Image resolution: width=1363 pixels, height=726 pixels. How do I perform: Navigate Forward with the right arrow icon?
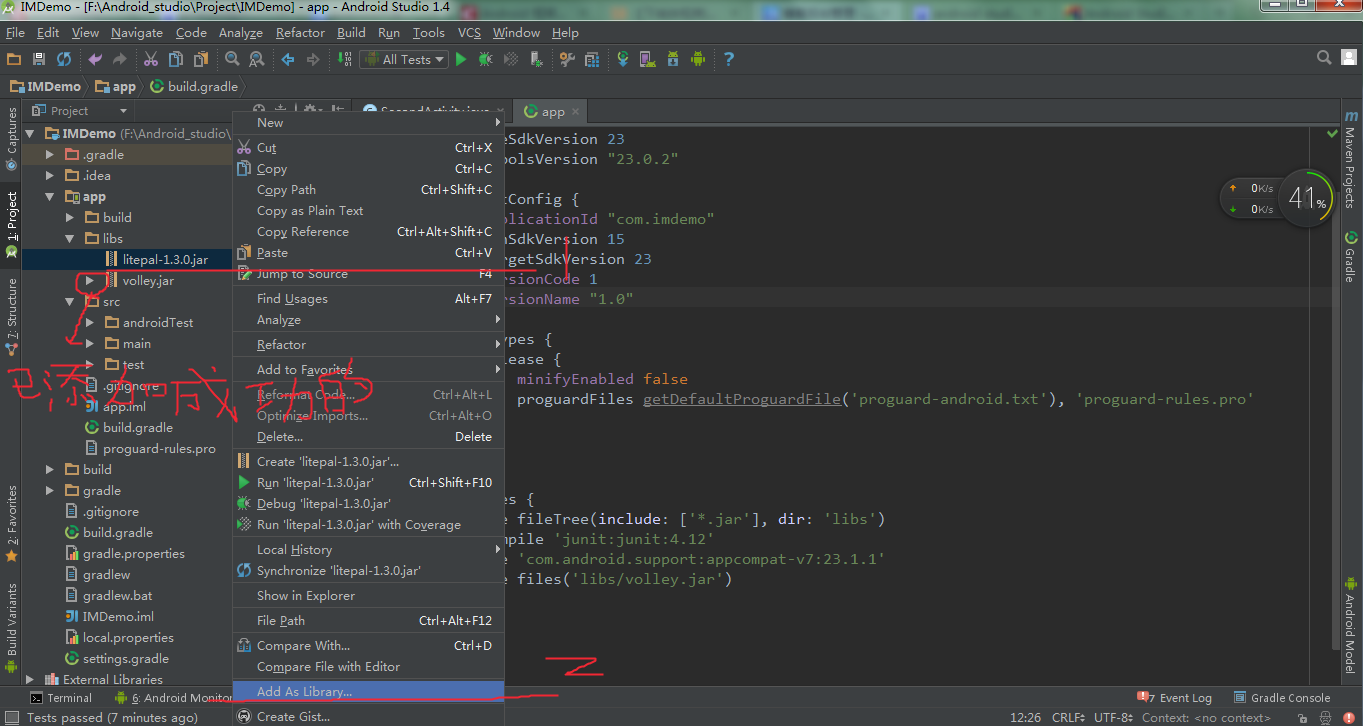[x=313, y=60]
